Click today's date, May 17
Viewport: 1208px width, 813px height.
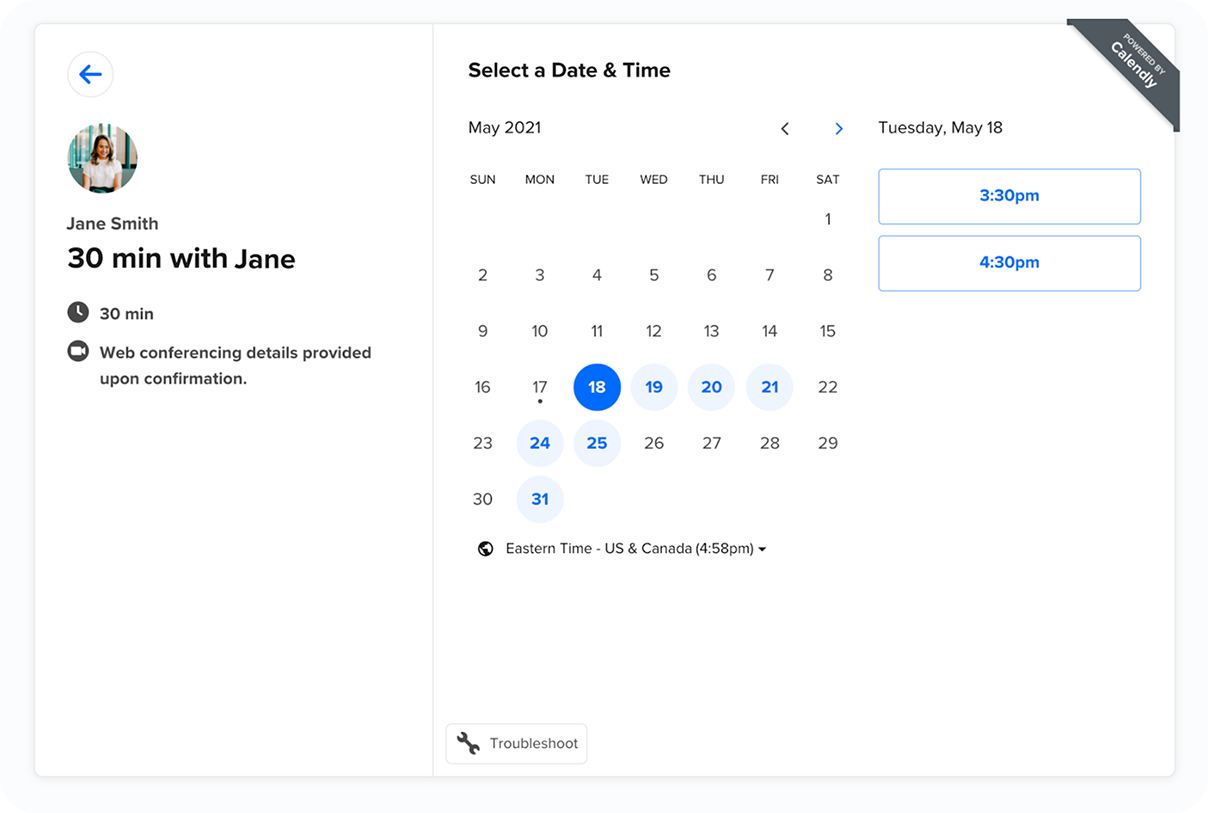click(x=540, y=387)
